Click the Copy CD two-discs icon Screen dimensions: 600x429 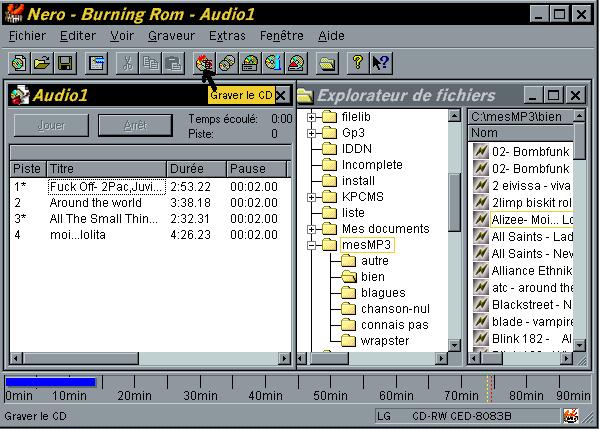point(227,63)
